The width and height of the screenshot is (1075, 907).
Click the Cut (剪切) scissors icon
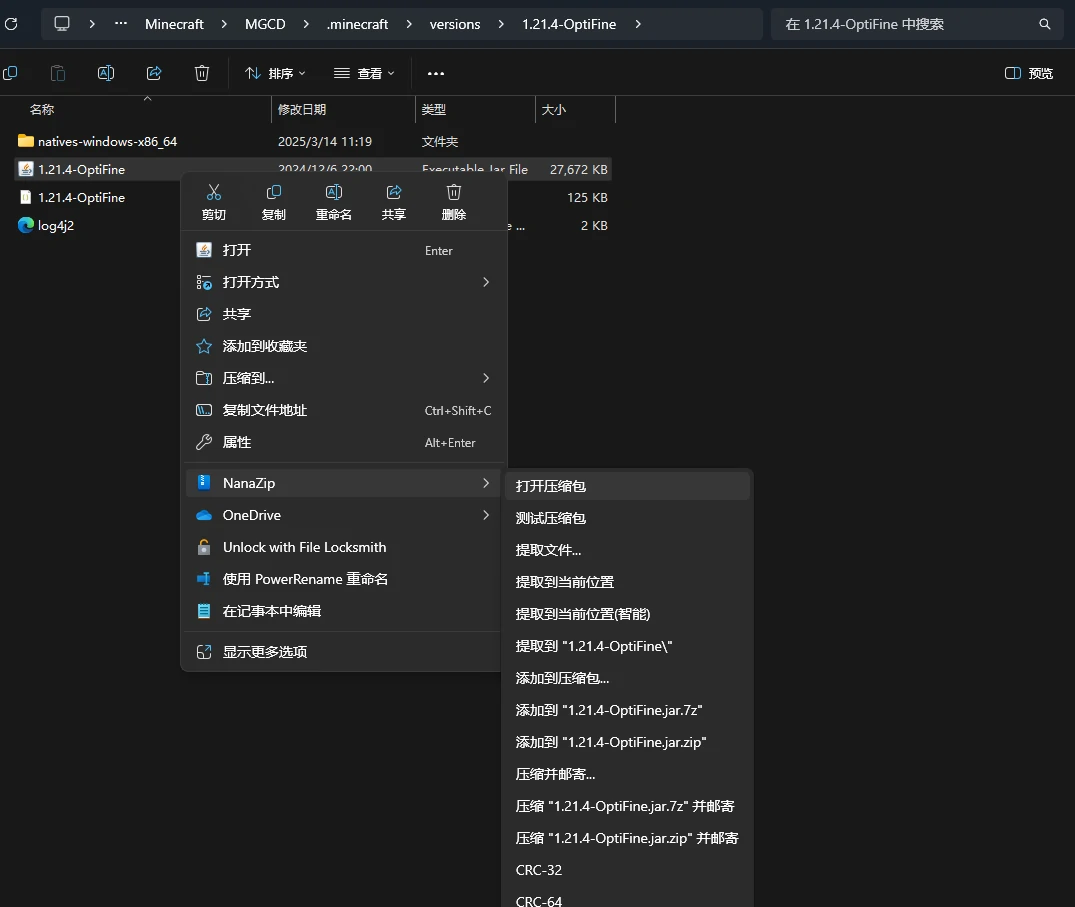coord(214,193)
